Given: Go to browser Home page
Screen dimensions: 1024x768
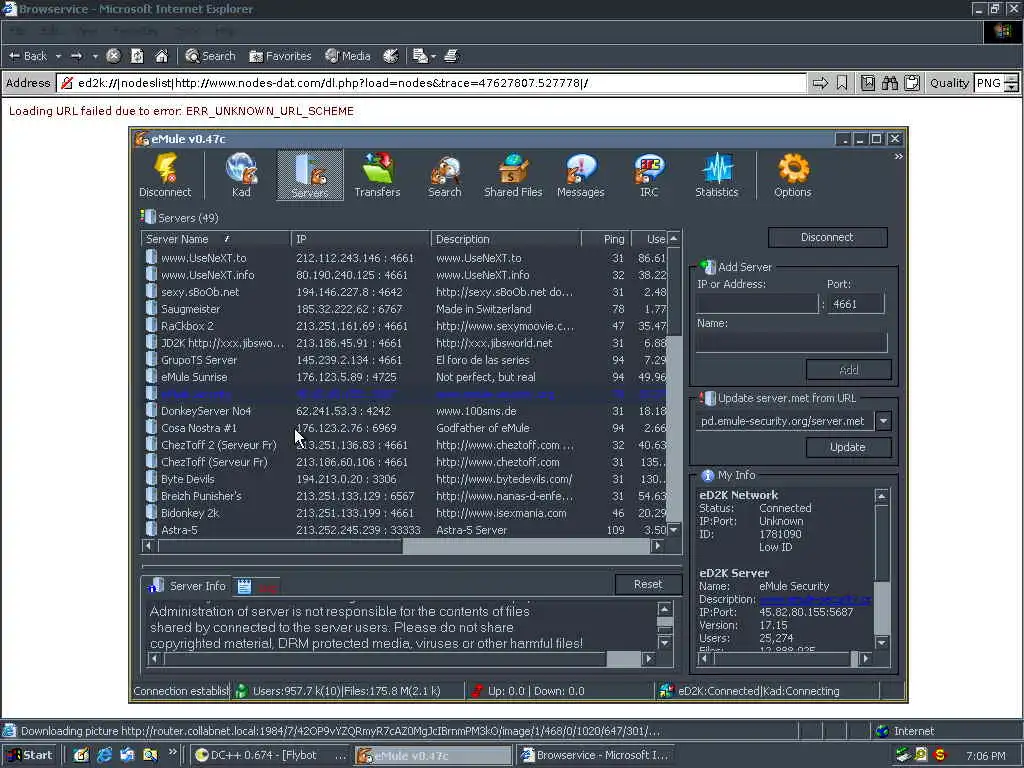Looking at the screenshot, I should click(161, 56).
